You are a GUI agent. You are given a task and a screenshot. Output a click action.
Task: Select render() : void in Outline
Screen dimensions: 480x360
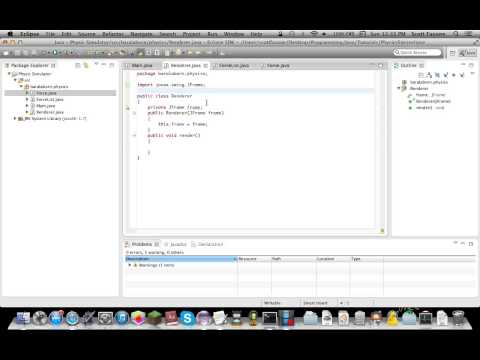427,108
